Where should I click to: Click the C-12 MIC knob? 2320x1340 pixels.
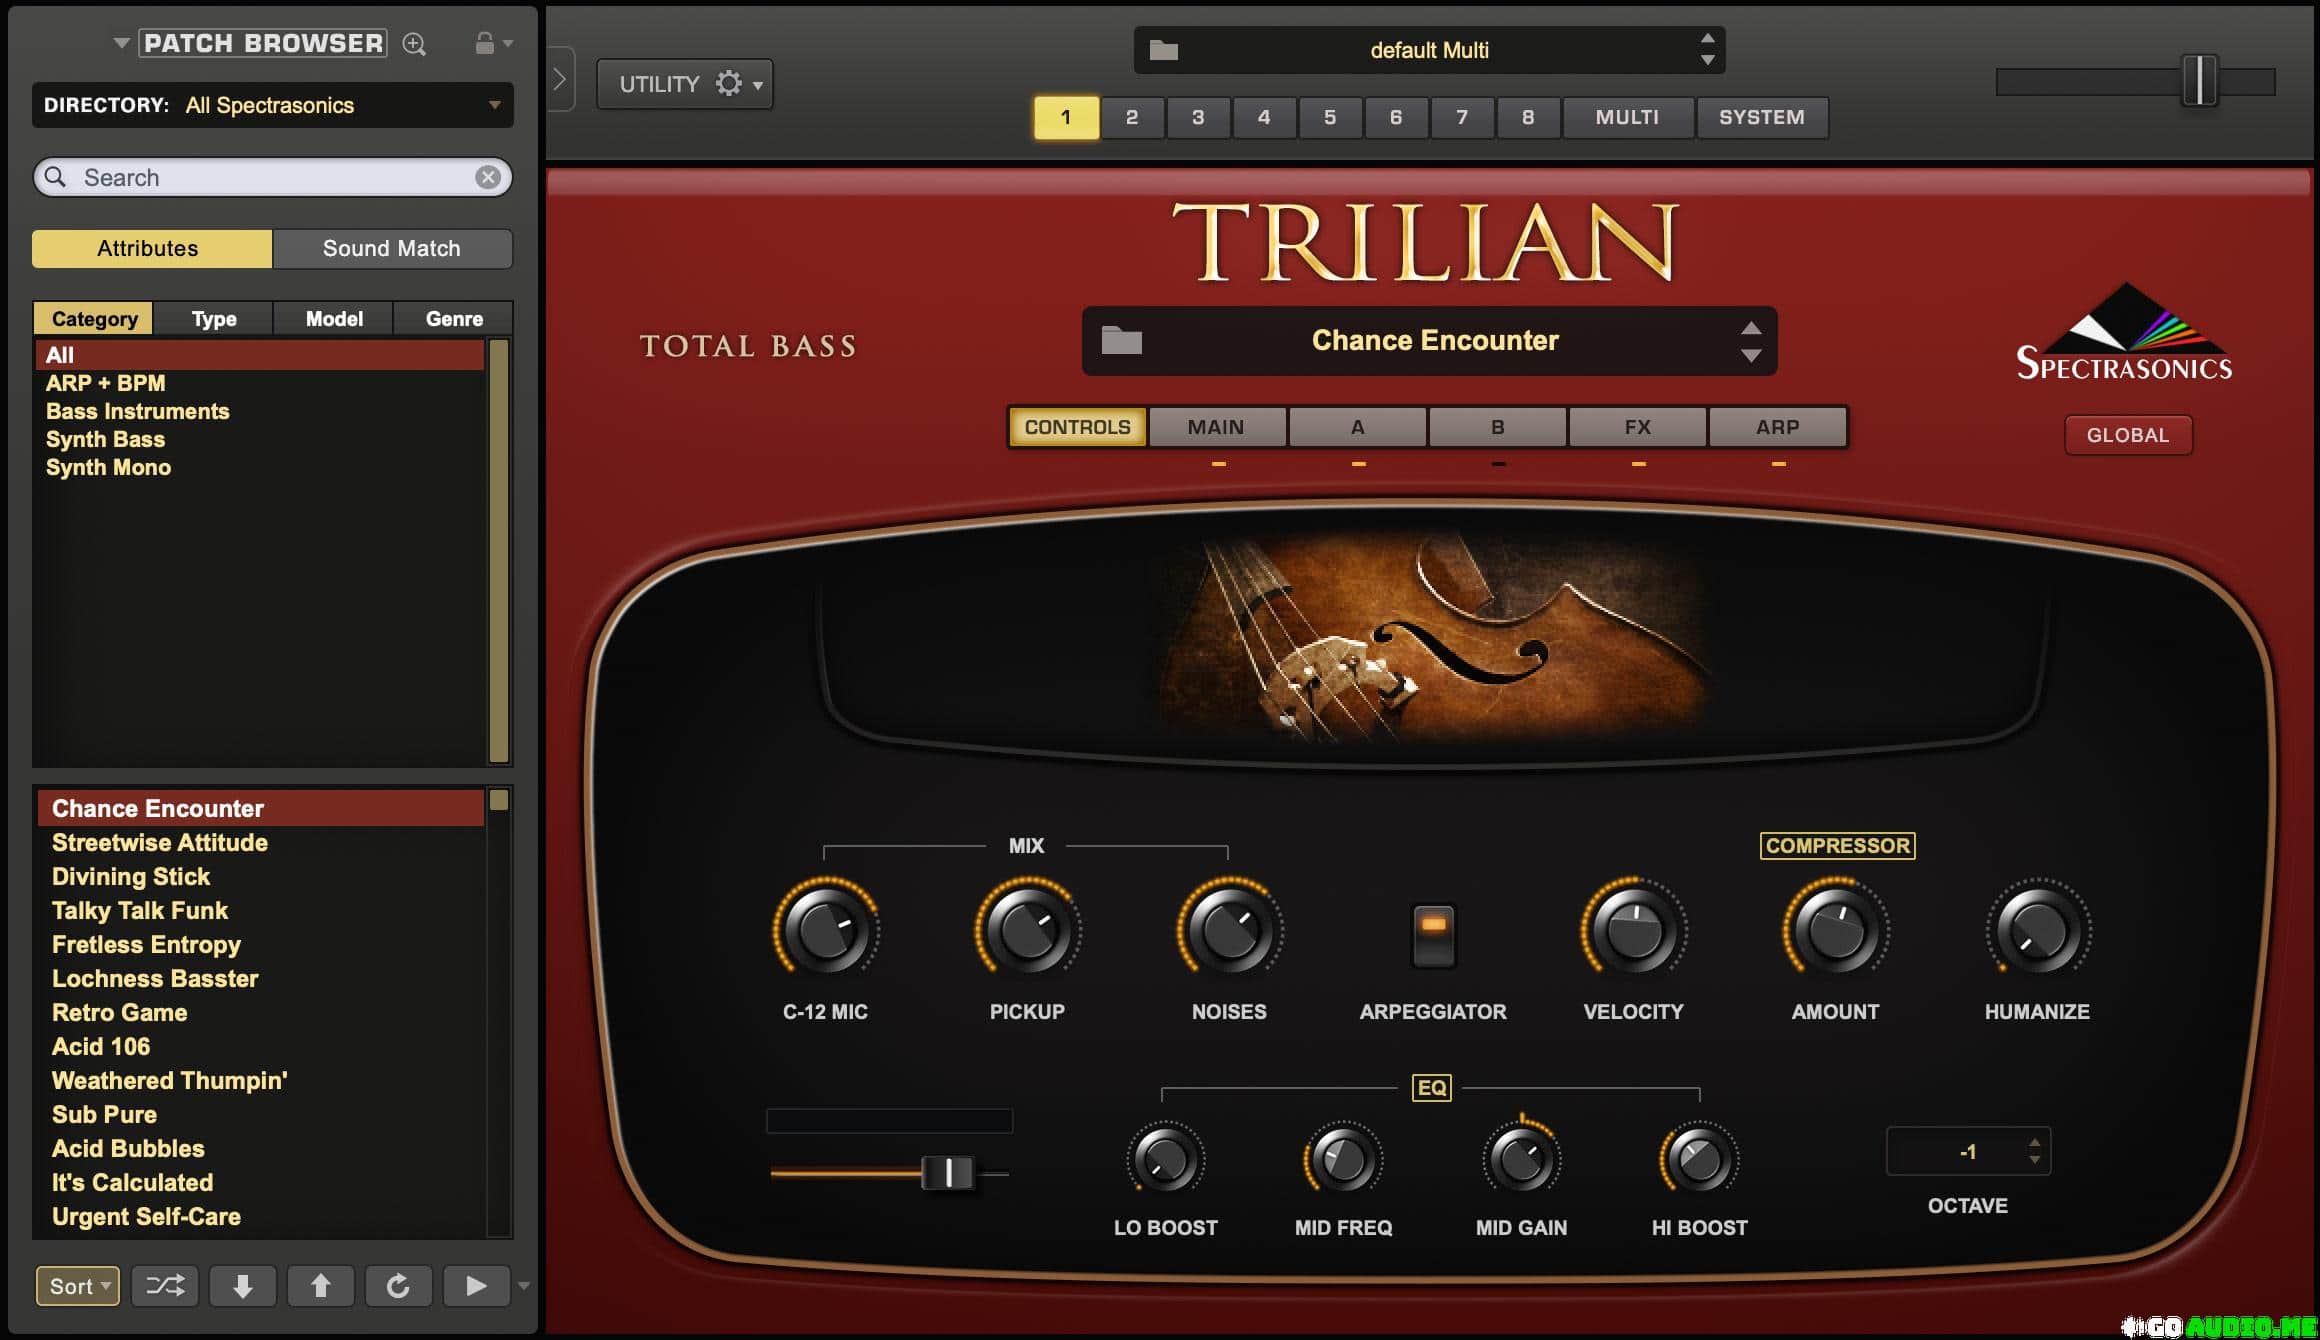[x=826, y=930]
